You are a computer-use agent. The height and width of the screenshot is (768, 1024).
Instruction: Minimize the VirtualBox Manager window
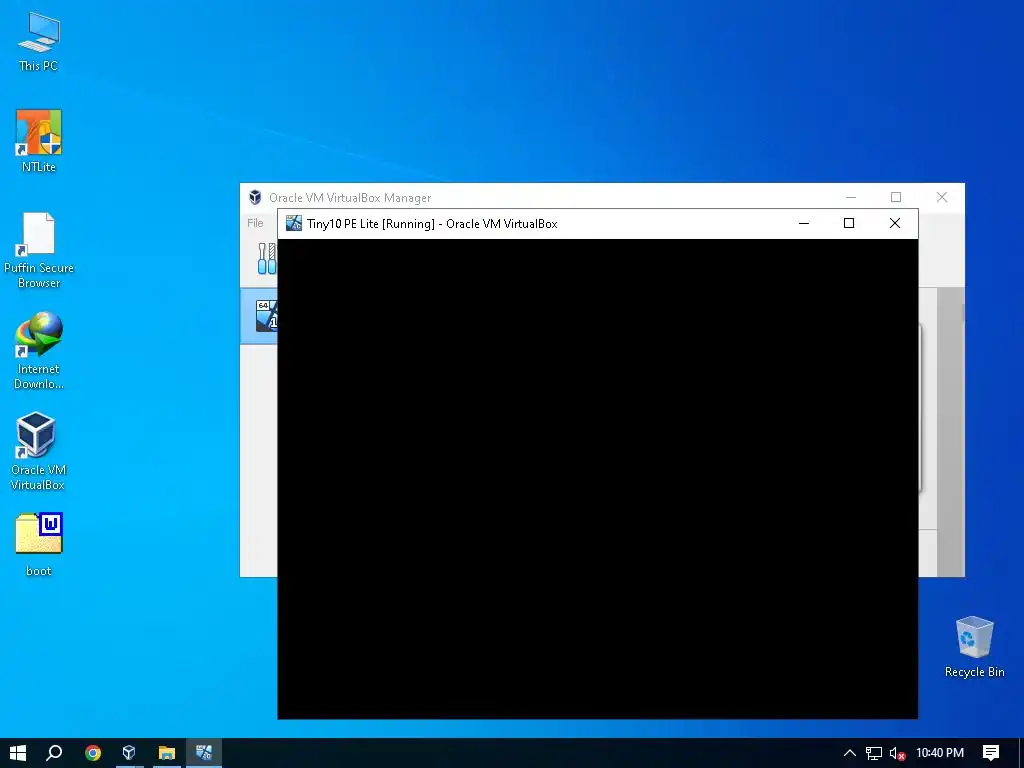[851, 197]
